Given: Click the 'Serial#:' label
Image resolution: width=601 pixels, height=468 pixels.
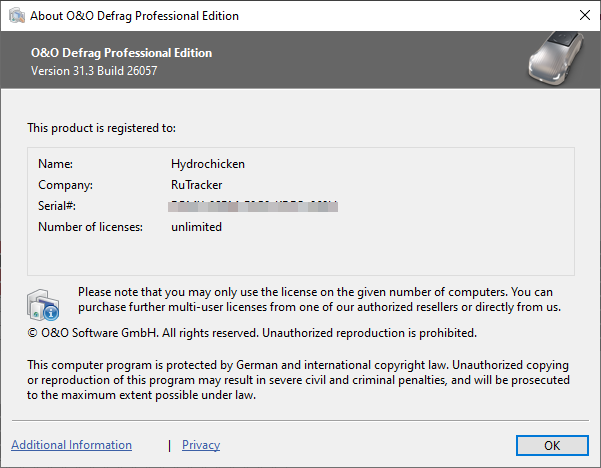Looking at the screenshot, I should coord(57,206).
